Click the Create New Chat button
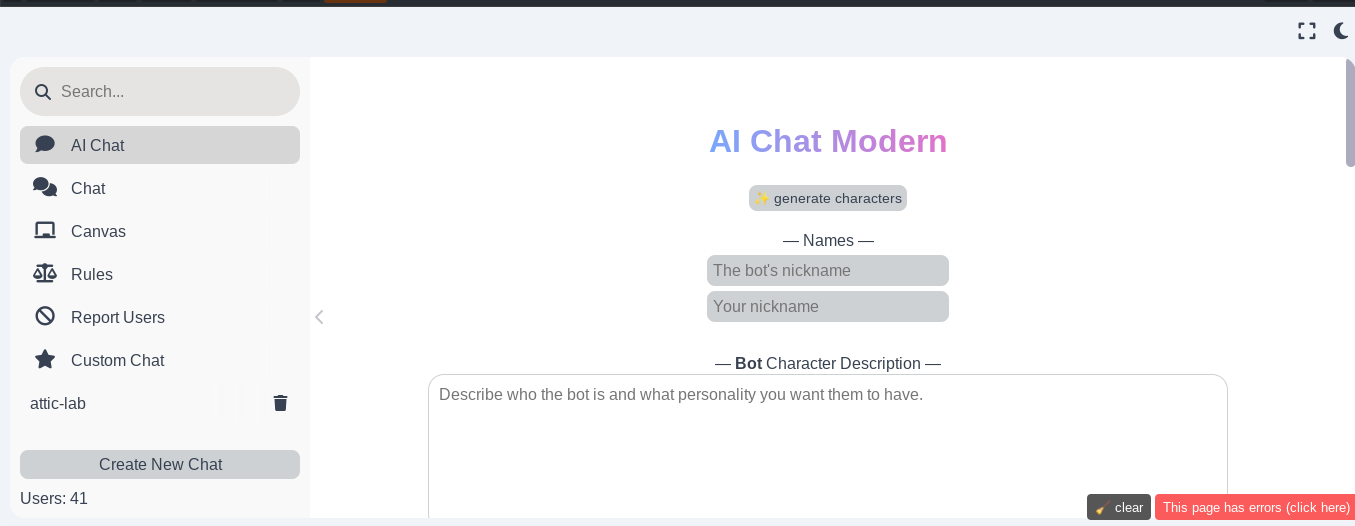Viewport: 1355px width, 526px height. (160, 464)
